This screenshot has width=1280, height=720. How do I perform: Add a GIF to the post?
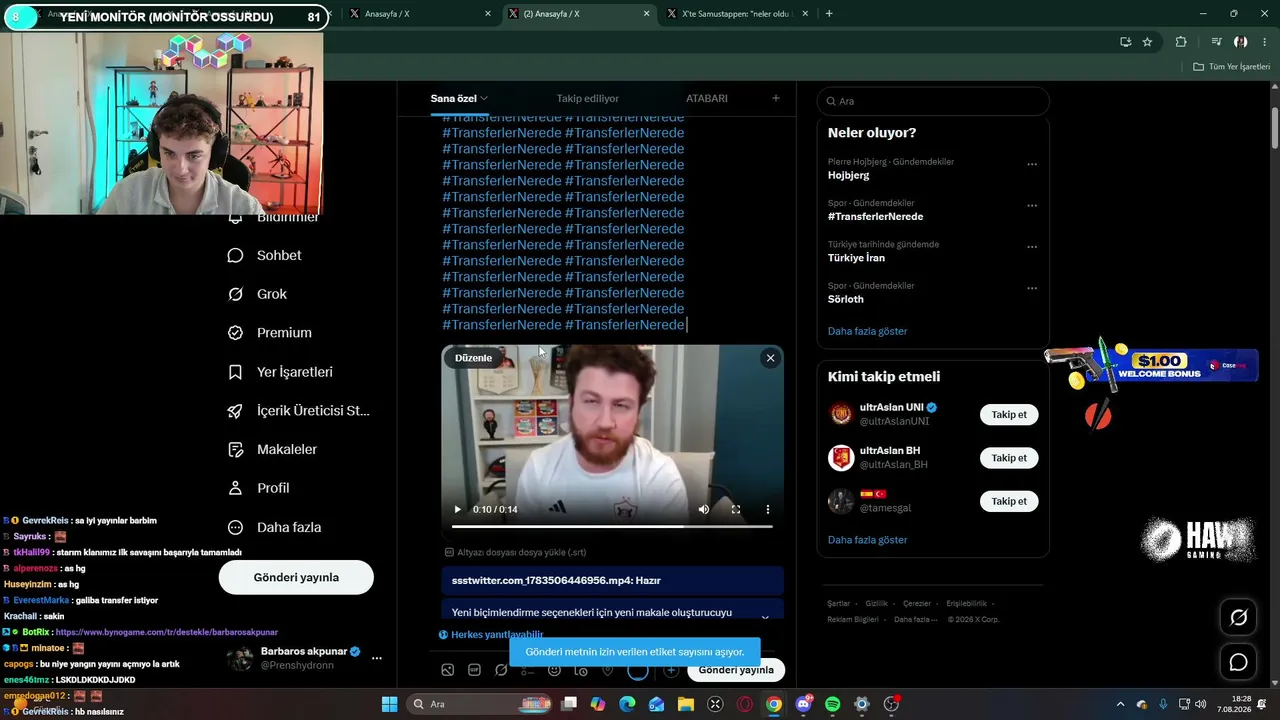pyautogui.click(x=474, y=670)
